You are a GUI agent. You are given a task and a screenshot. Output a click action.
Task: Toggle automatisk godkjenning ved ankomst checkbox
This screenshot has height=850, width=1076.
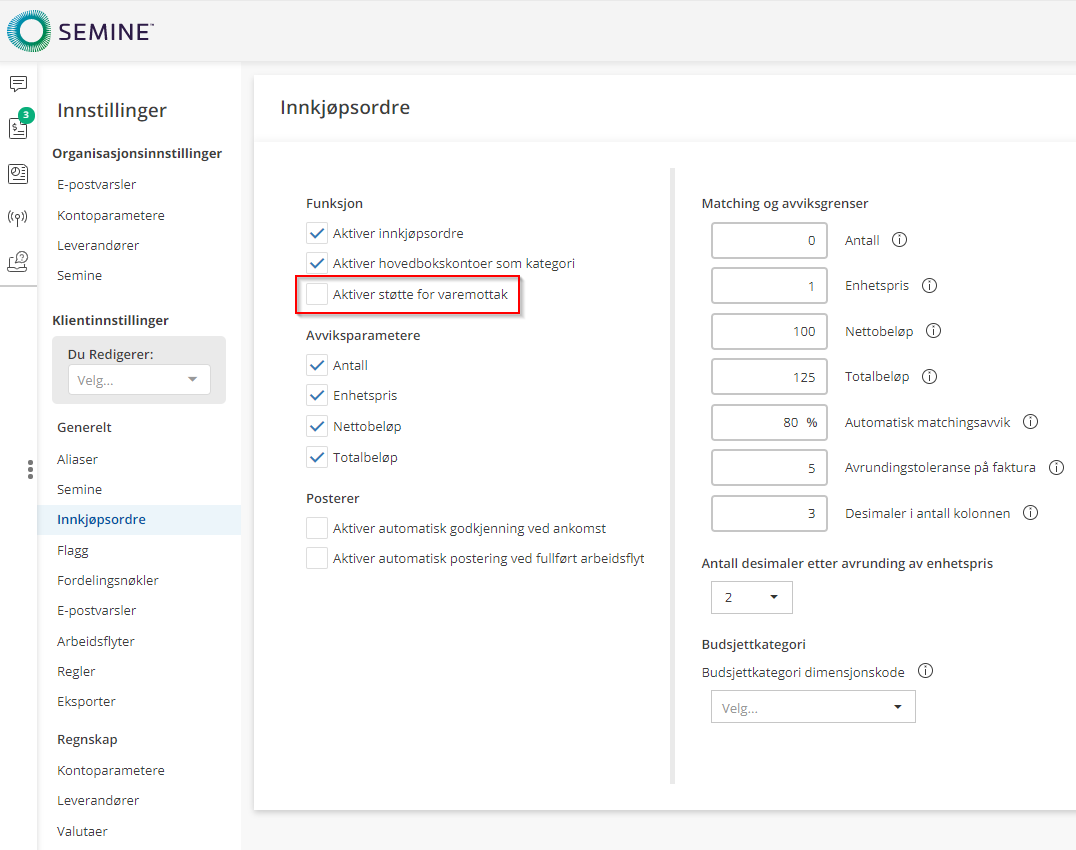coord(317,528)
